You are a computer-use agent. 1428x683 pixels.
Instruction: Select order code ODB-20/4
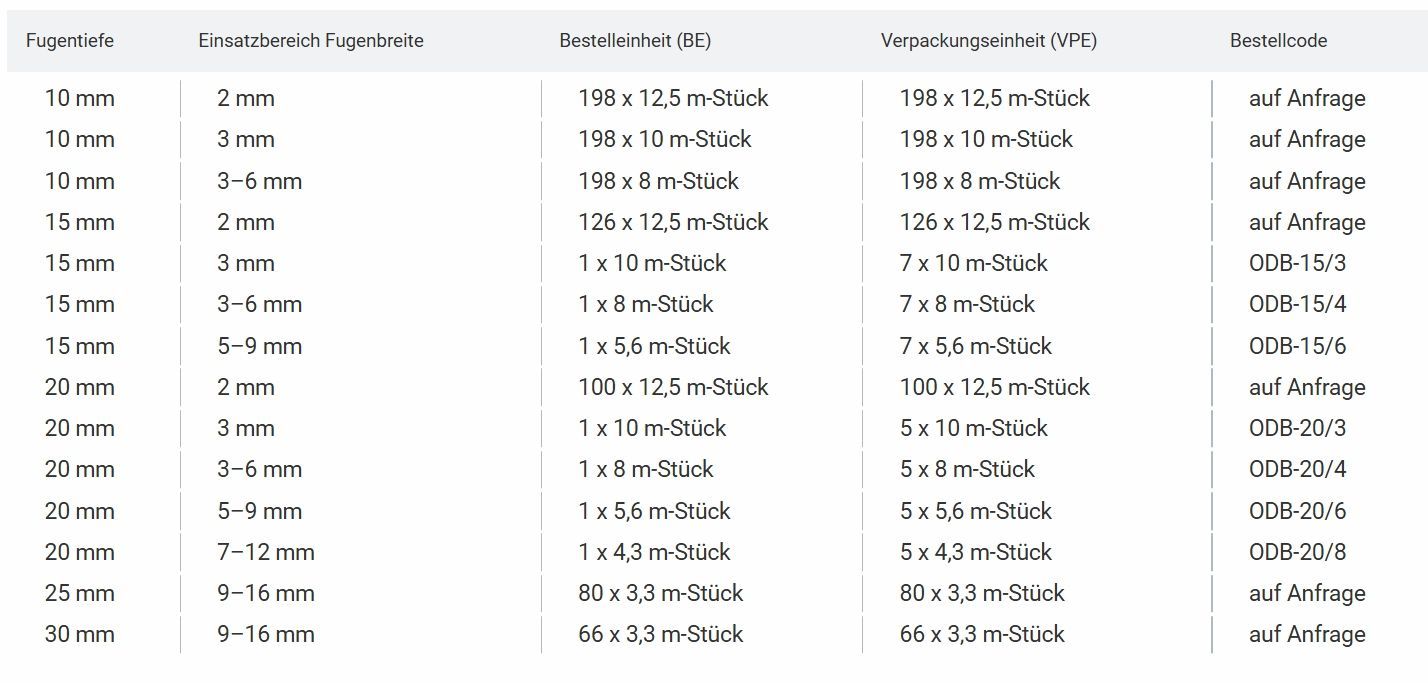[x=1298, y=469]
